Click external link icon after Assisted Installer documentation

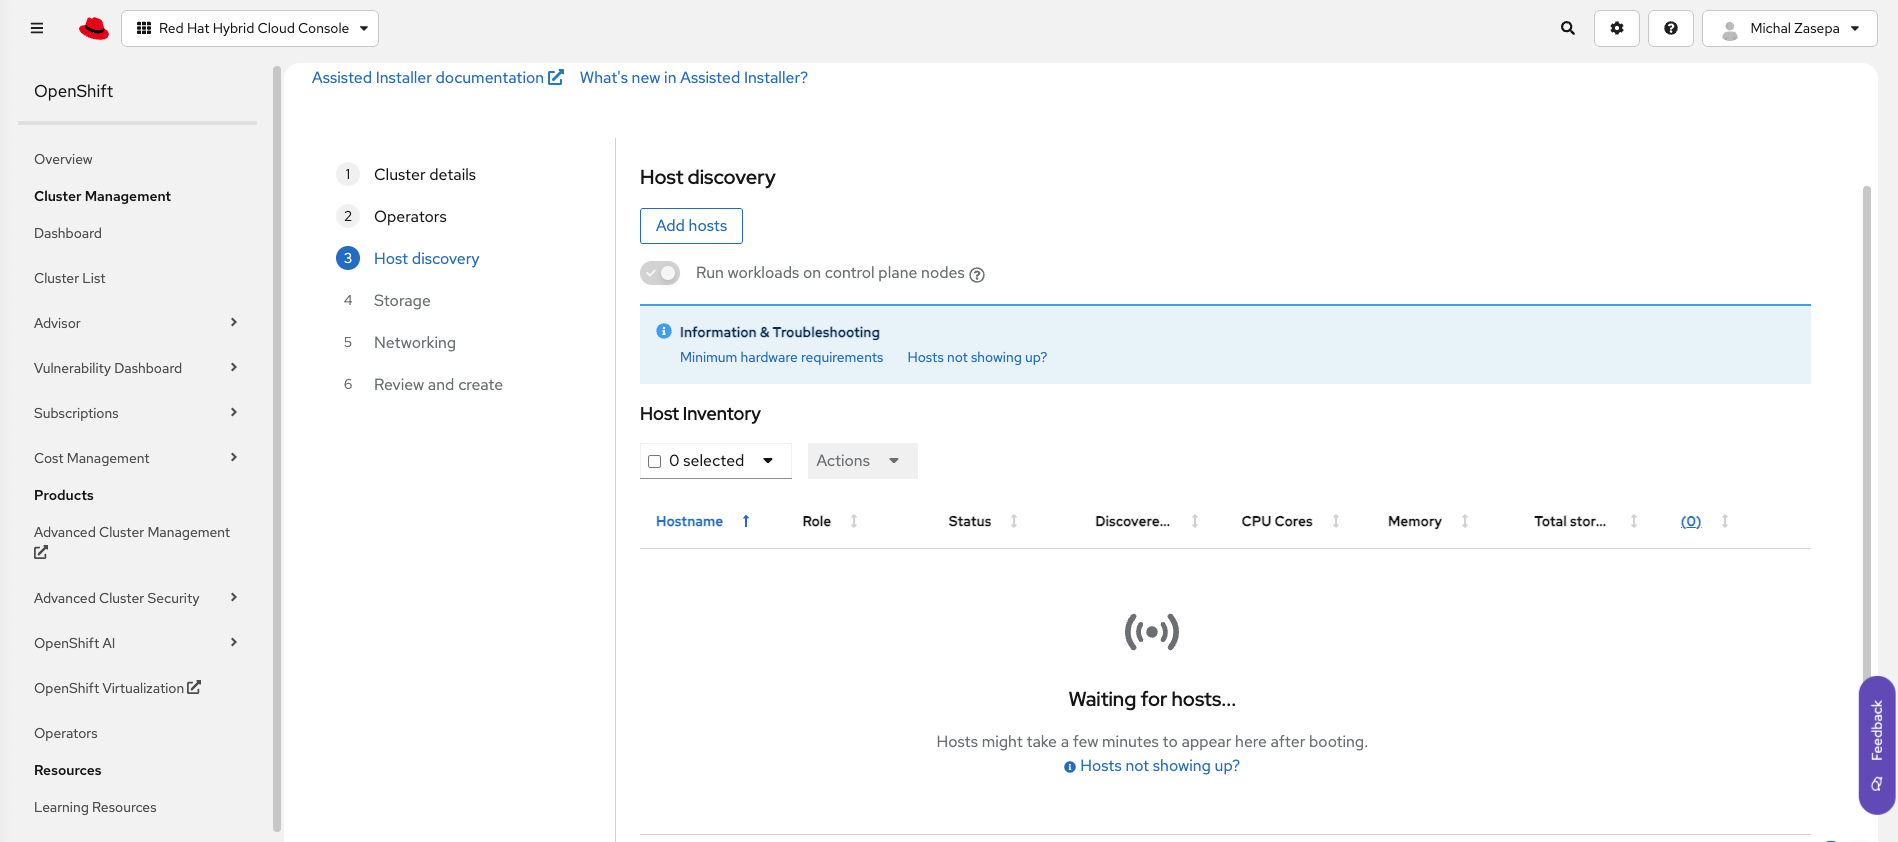[x=556, y=77]
